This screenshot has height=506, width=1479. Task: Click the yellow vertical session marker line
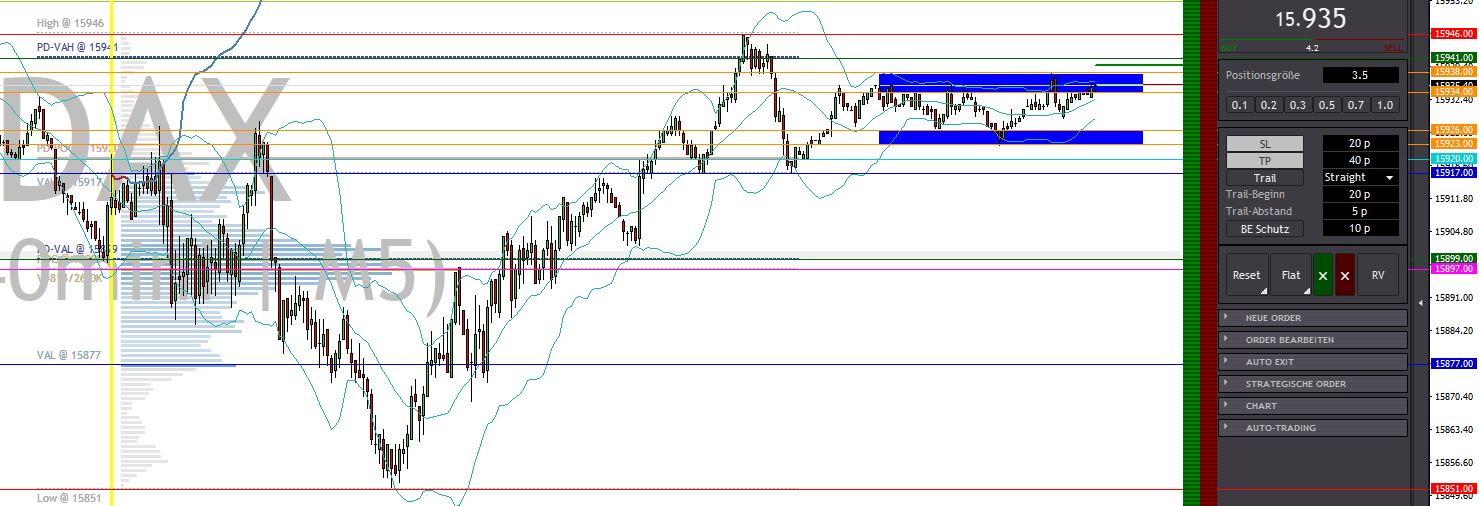point(111,253)
